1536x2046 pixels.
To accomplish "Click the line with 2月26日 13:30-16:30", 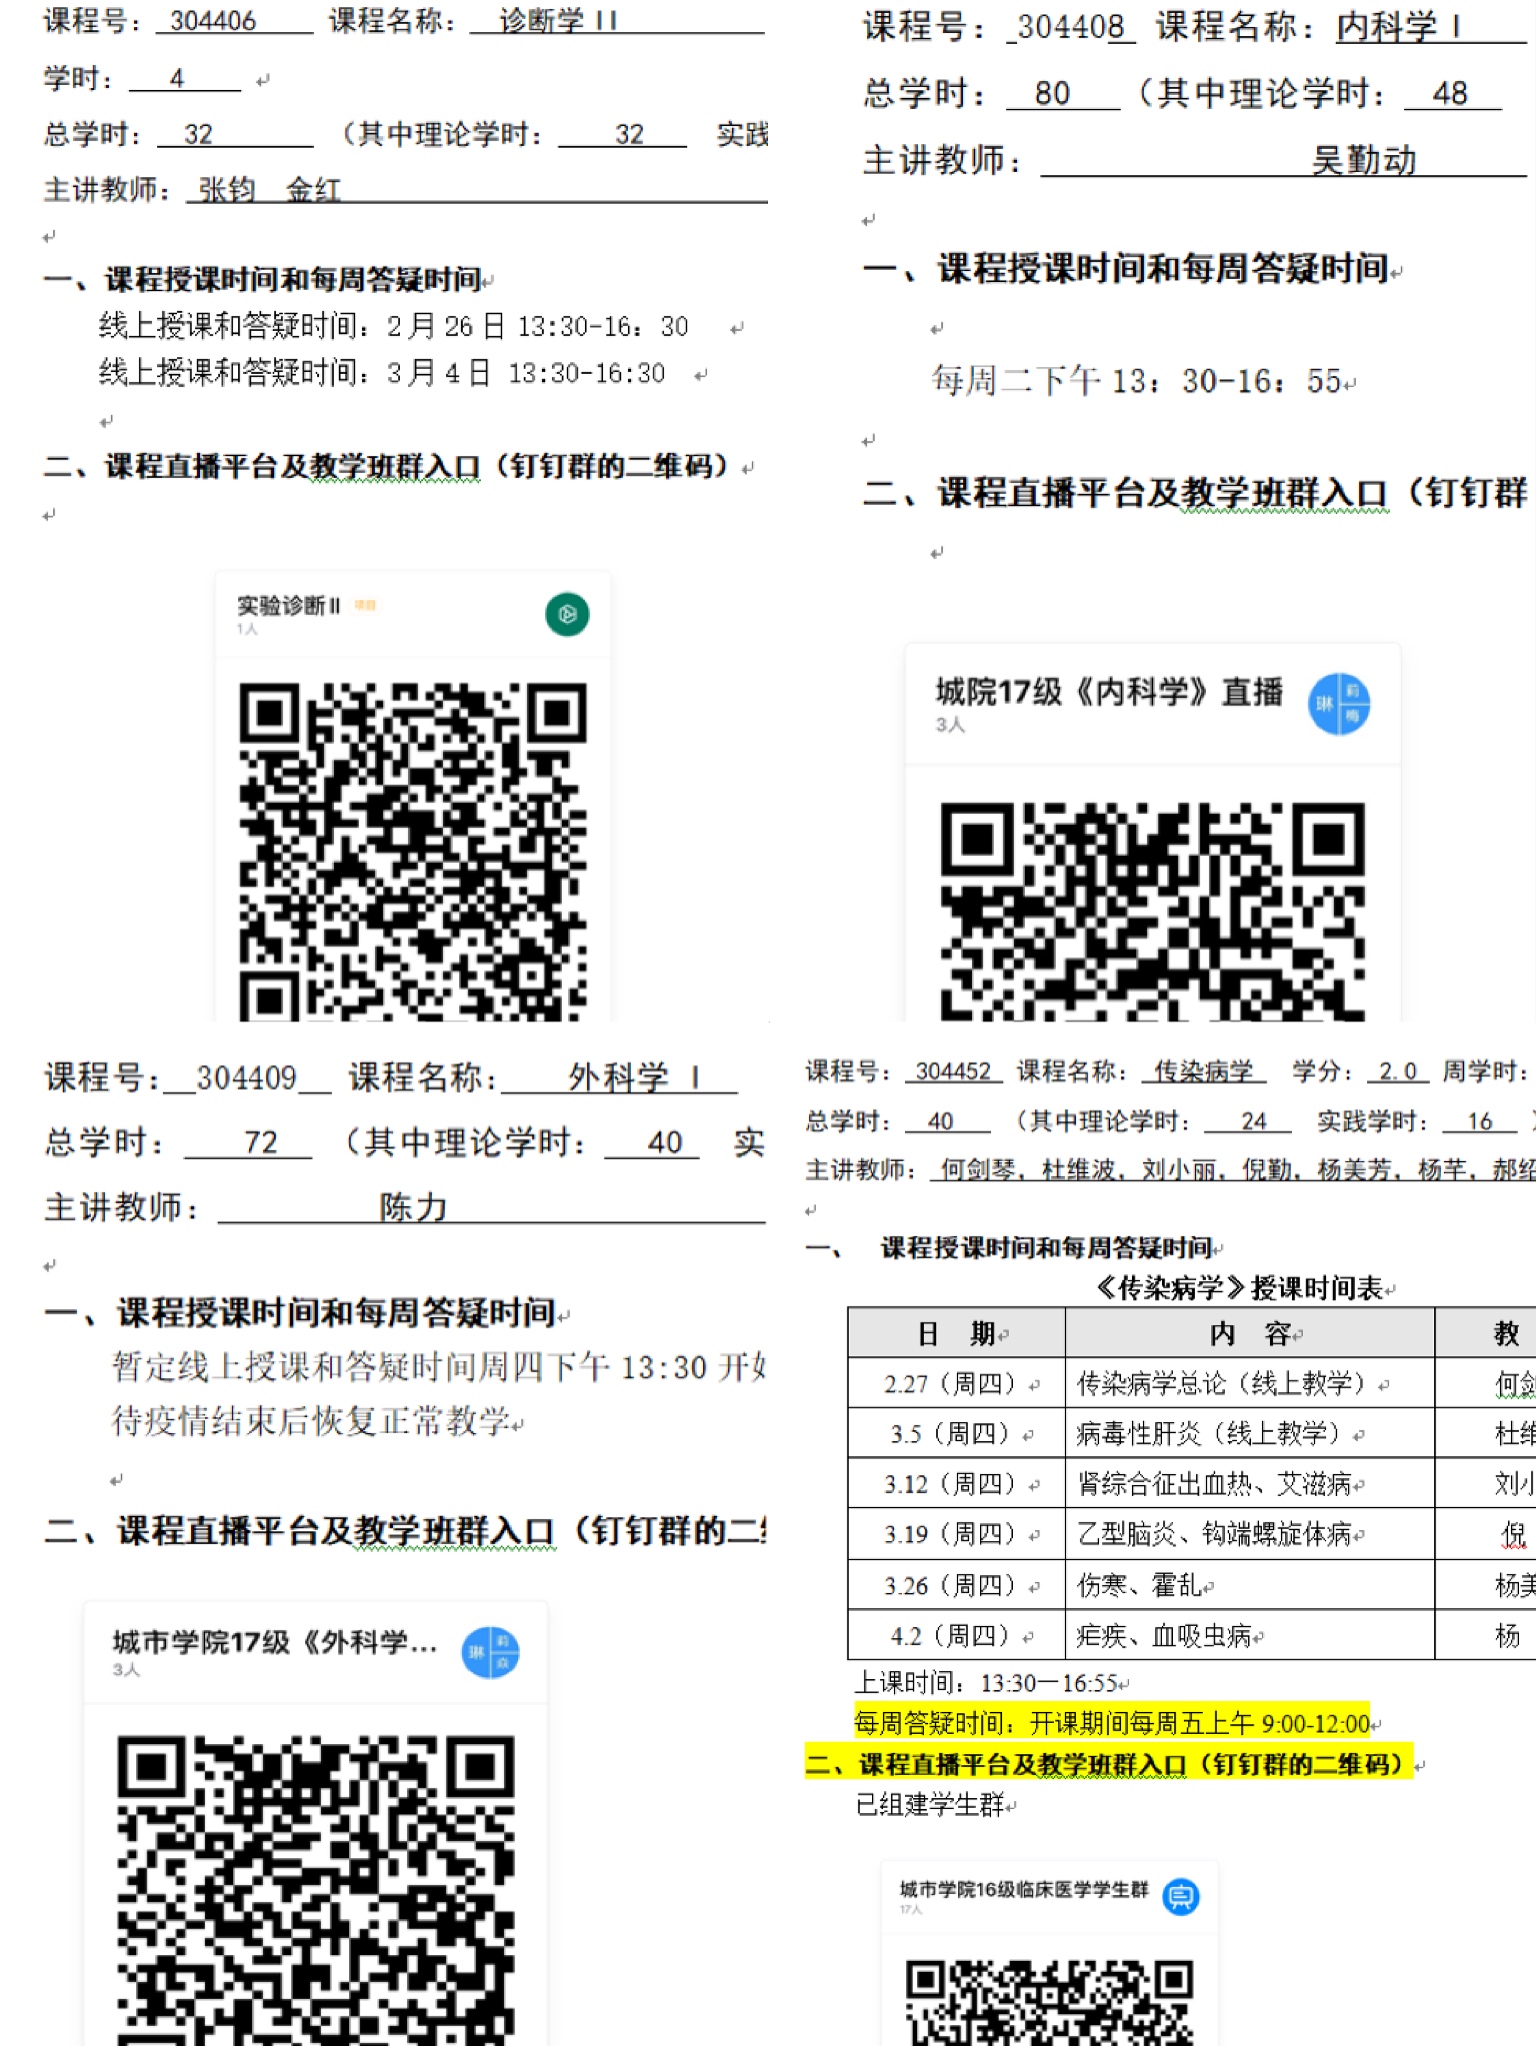I will 393,326.
